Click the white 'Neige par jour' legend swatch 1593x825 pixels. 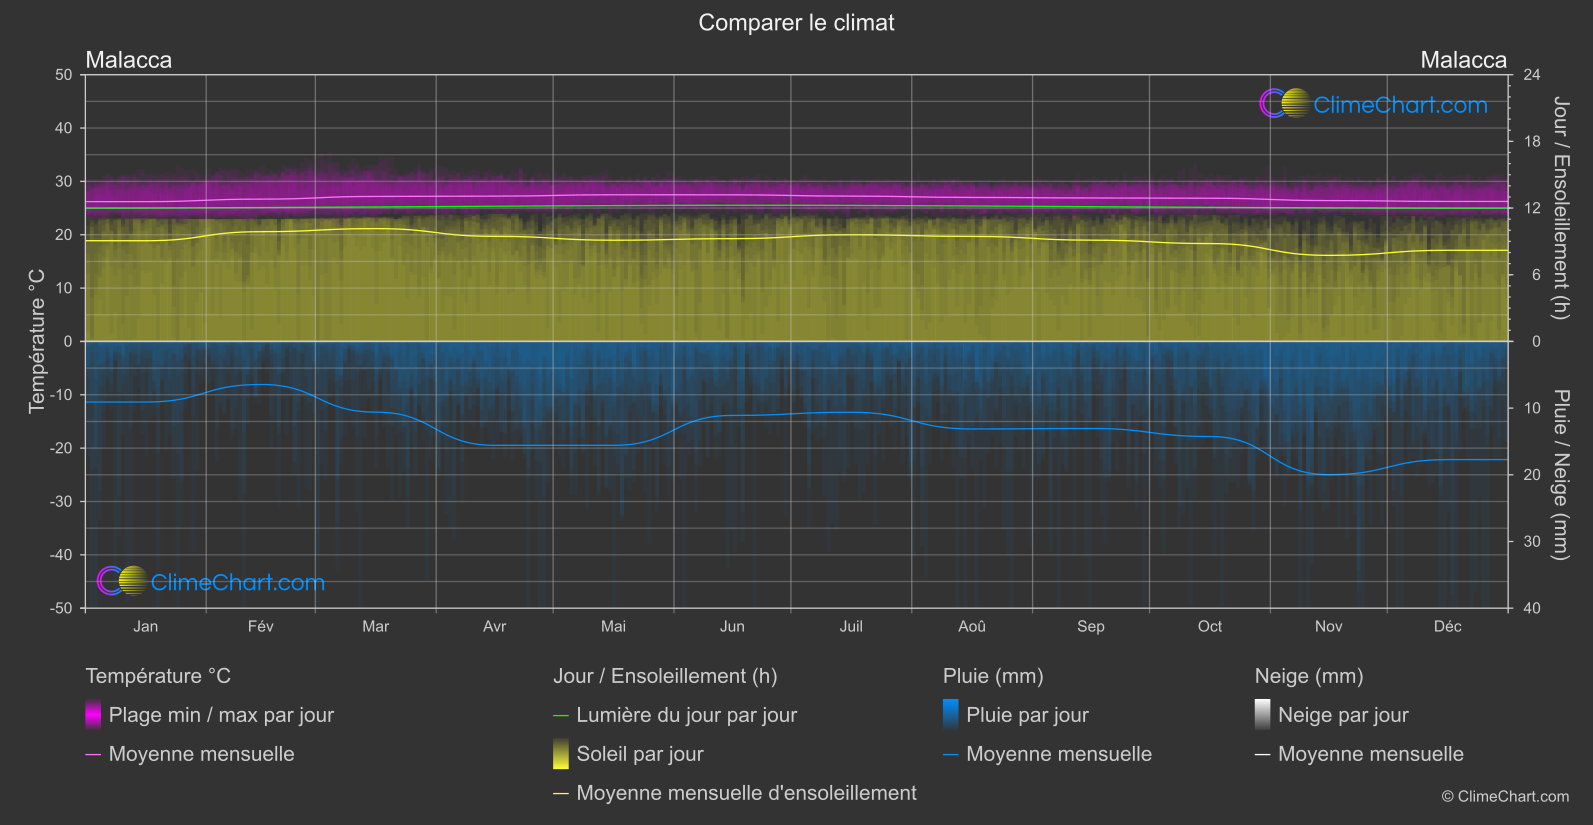click(x=1263, y=715)
